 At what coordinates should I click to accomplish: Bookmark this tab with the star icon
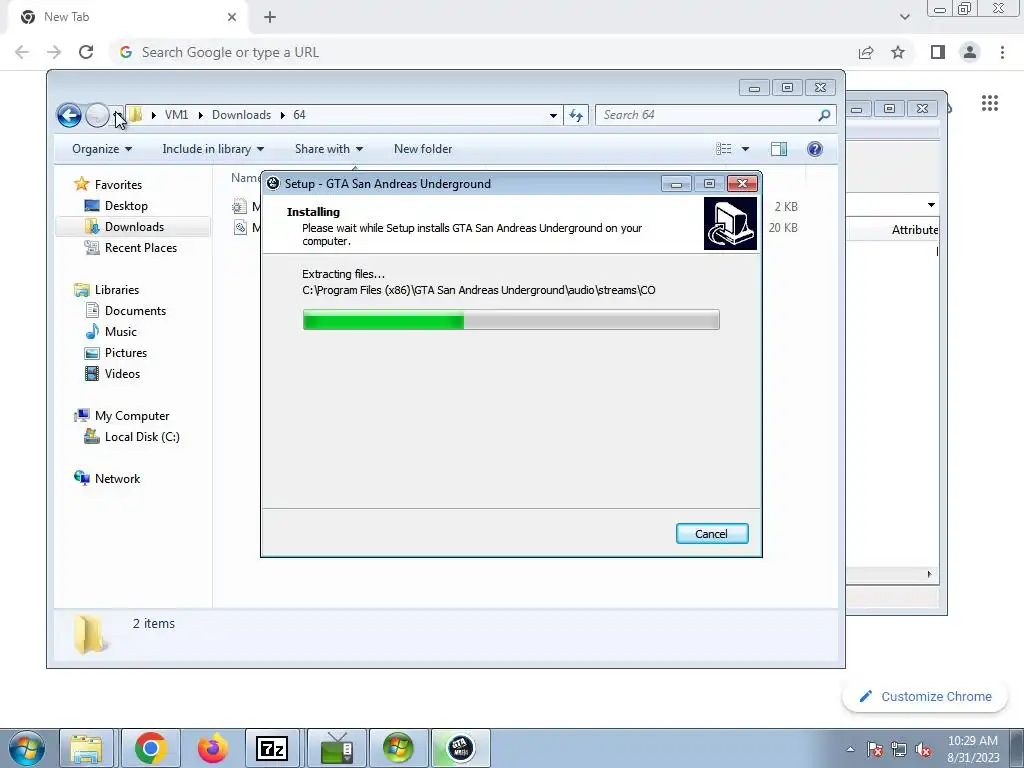(x=899, y=52)
